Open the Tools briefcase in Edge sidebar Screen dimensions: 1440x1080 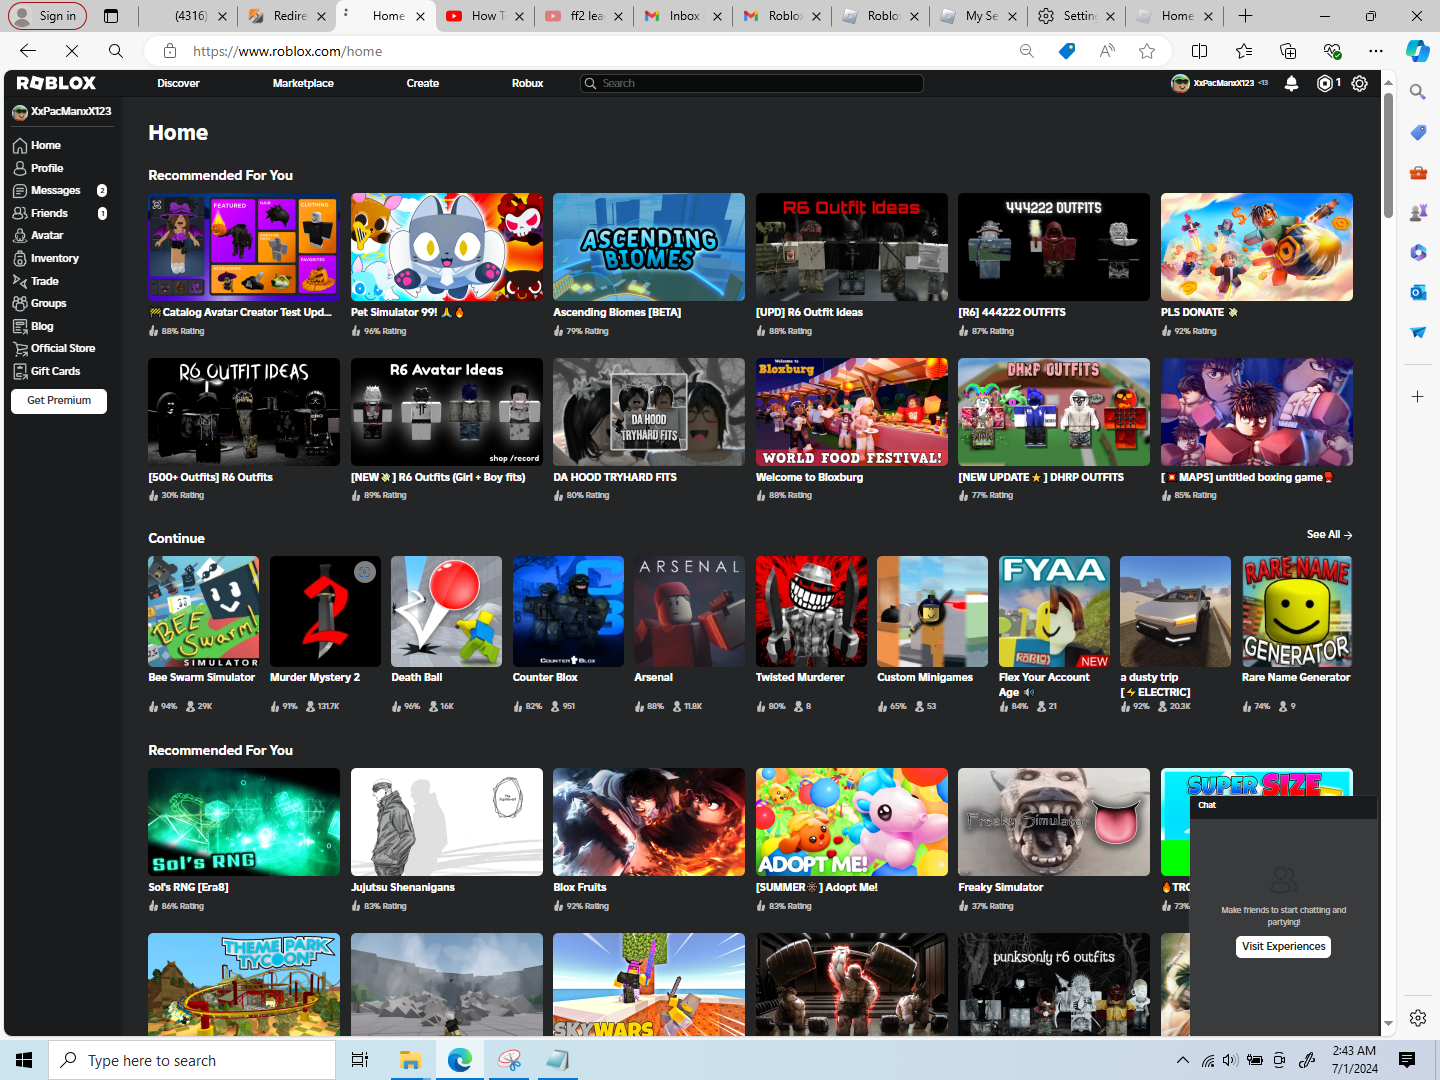1418,172
